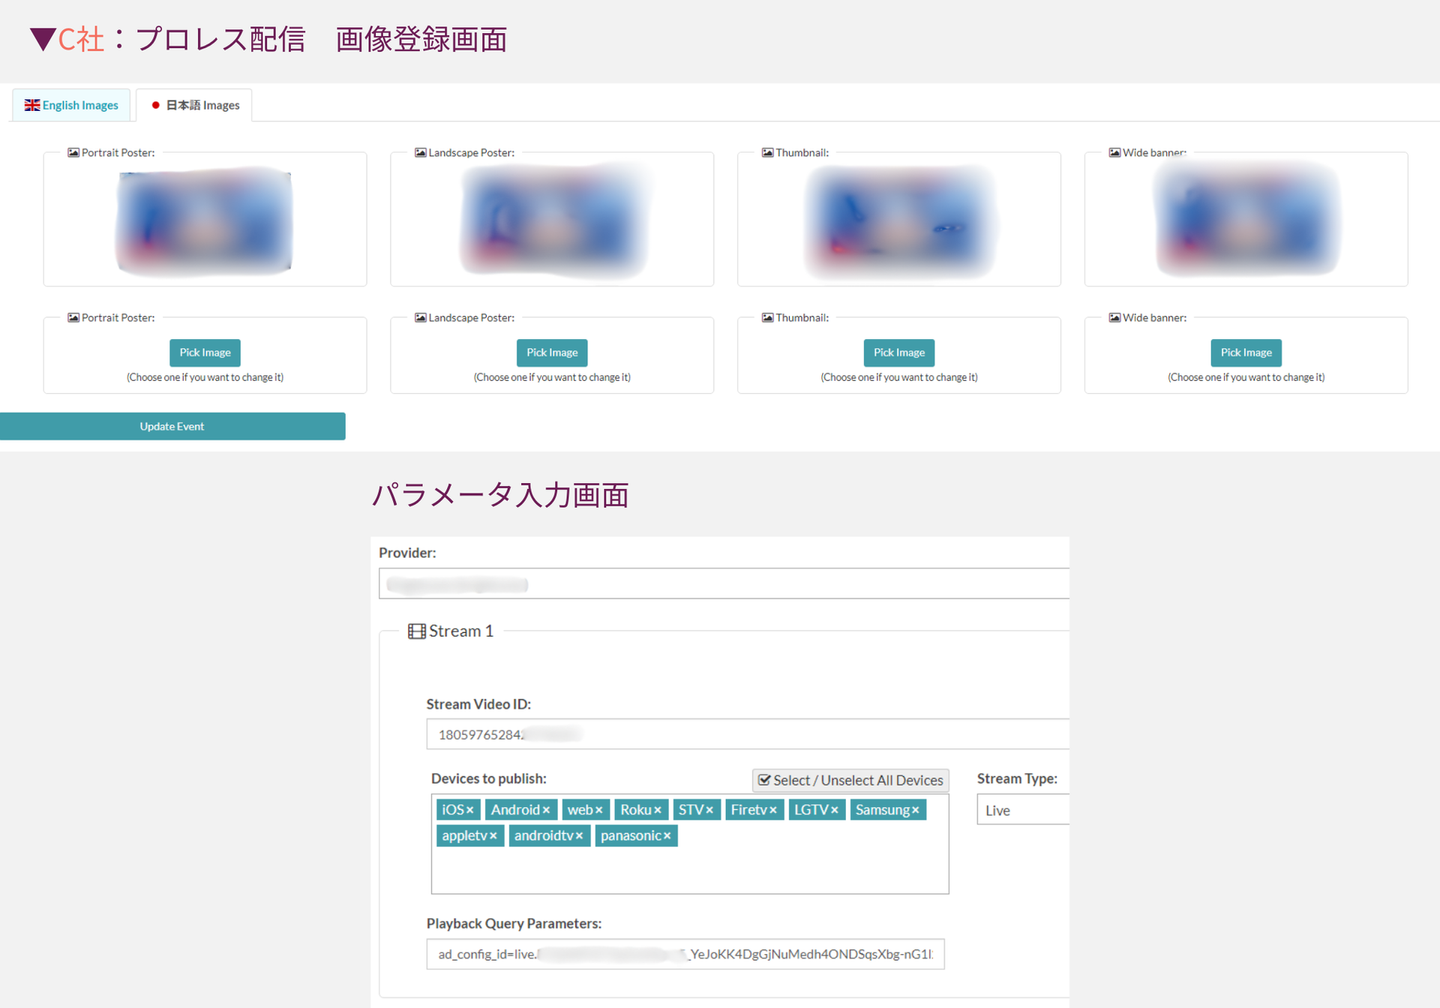
Task: Click the "パラメータ入力画面" heading
Action: tap(500, 495)
